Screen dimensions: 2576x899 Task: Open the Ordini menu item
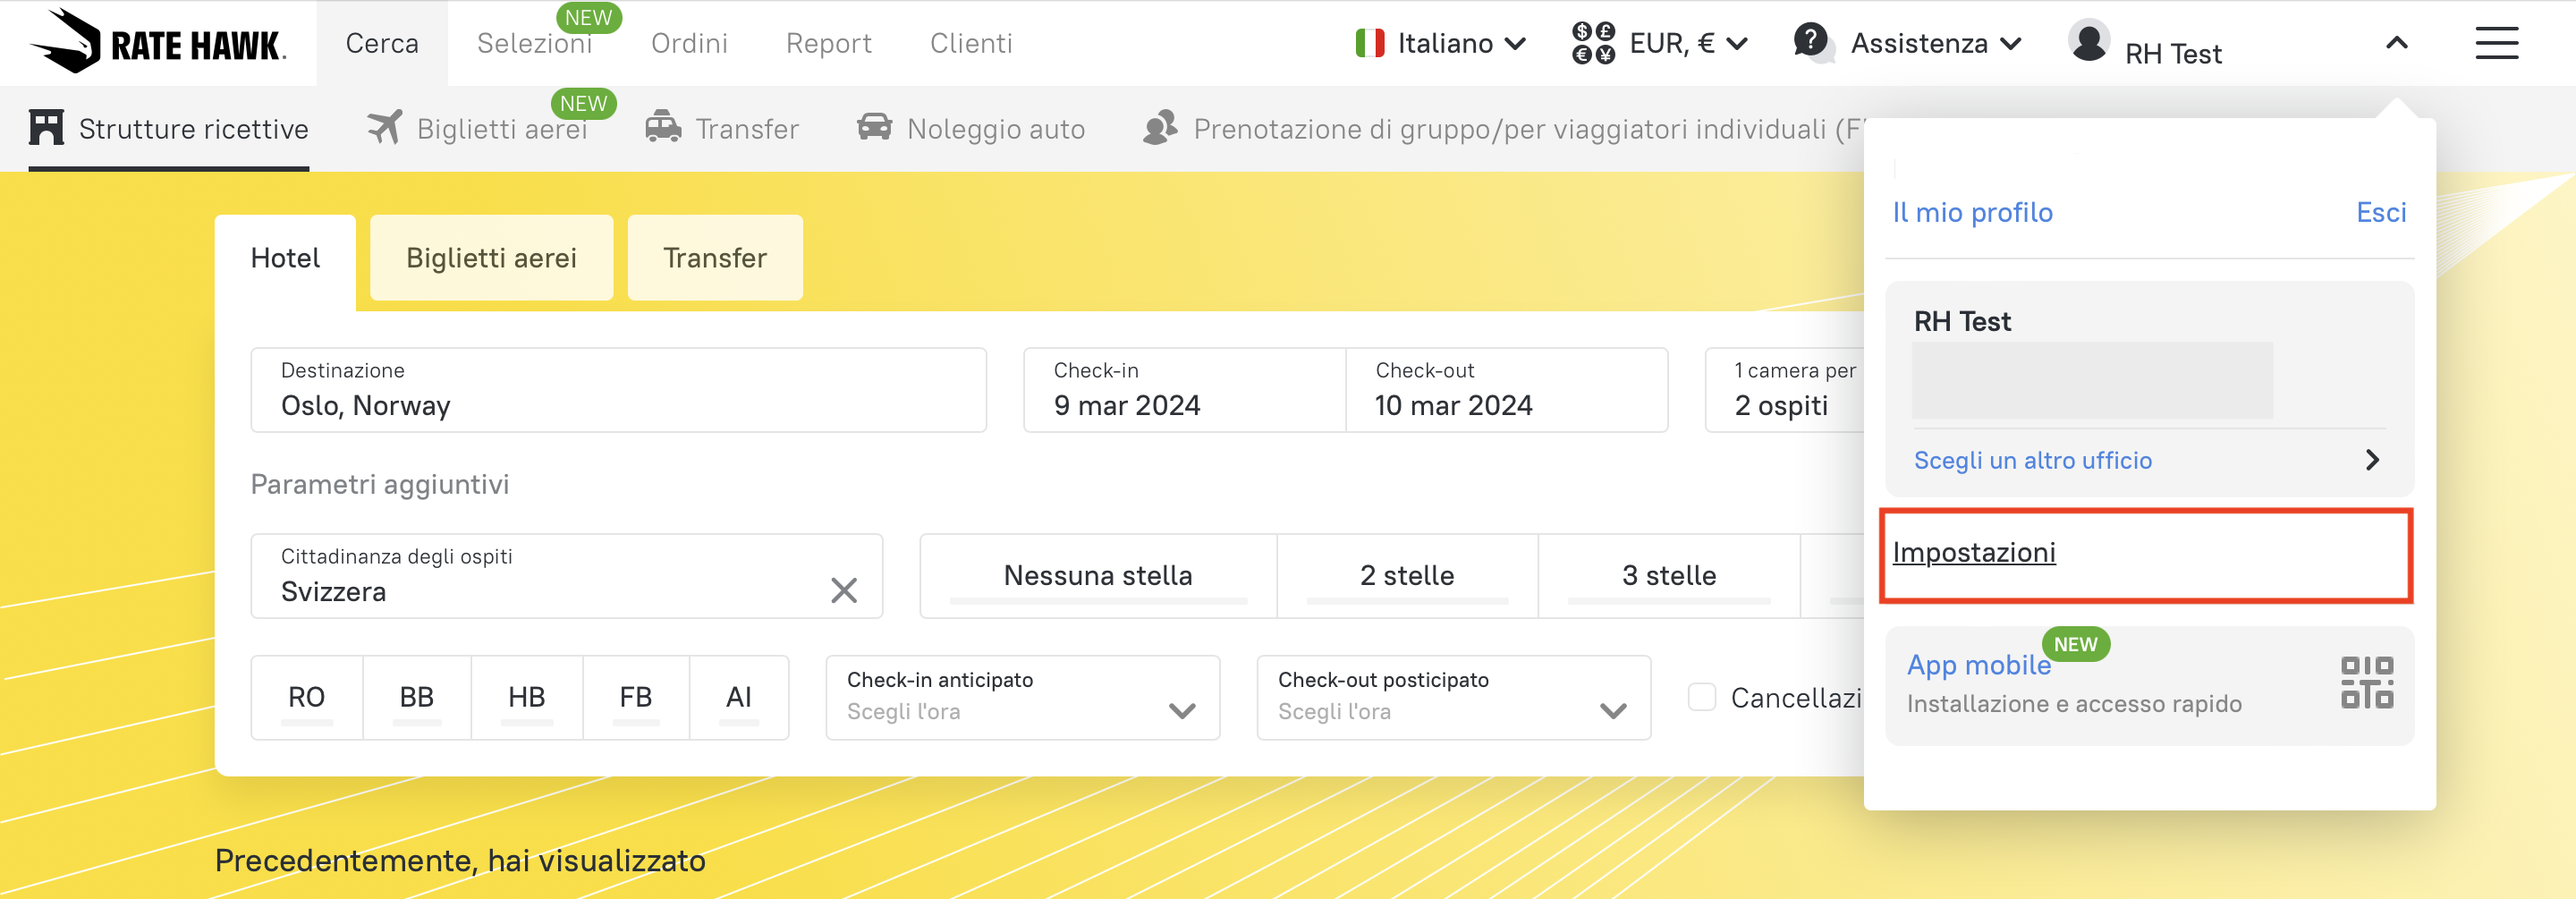point(689,43)
